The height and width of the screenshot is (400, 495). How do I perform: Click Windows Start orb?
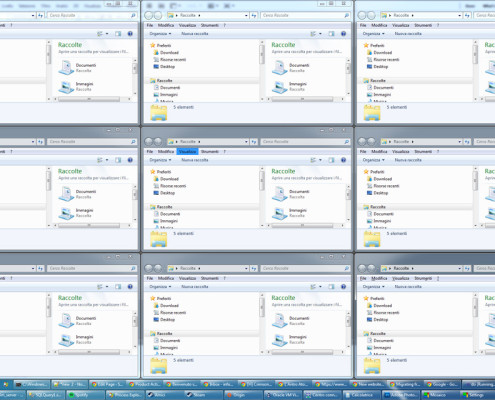6,385
